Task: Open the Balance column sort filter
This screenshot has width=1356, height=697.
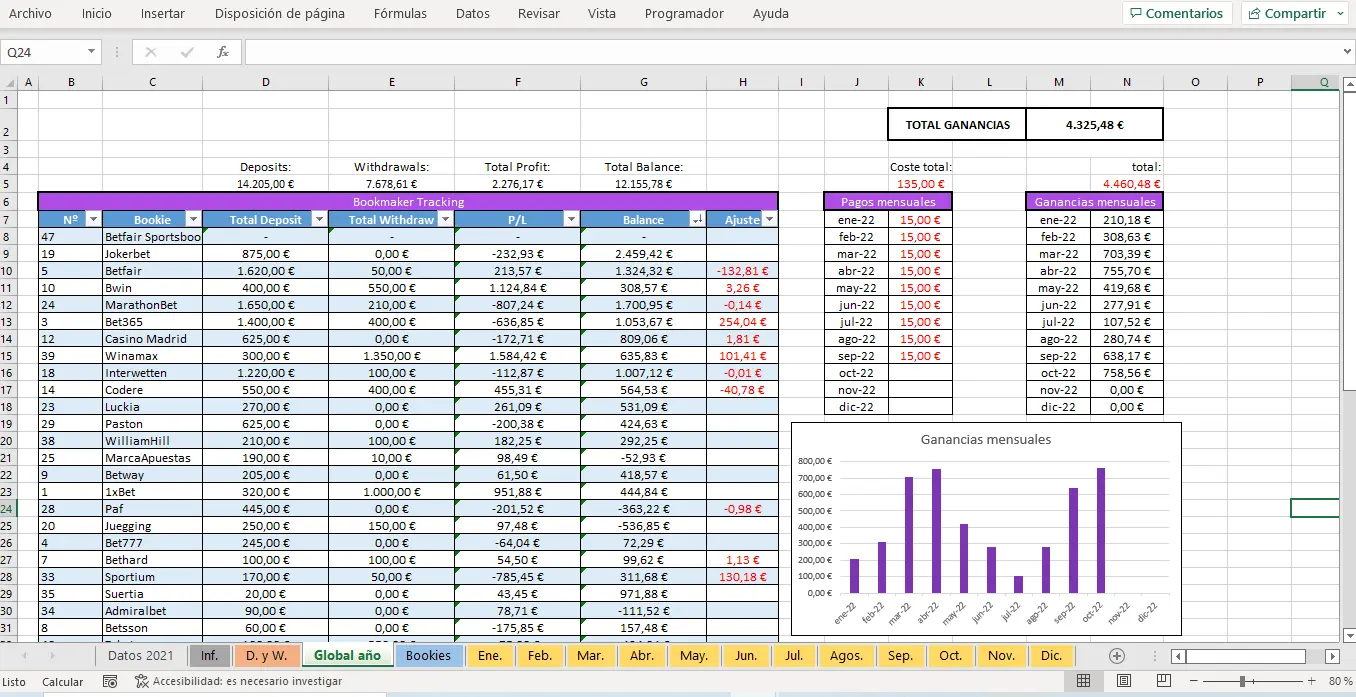Action: (x=697, y=220)
